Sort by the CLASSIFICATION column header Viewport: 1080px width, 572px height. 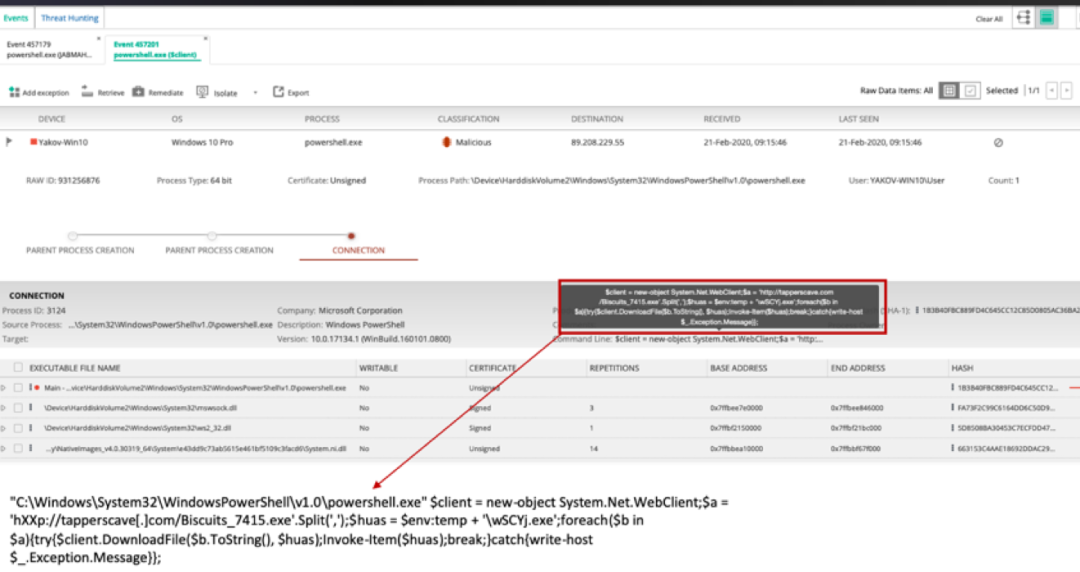pyautogui.click(x=468, y=119)
